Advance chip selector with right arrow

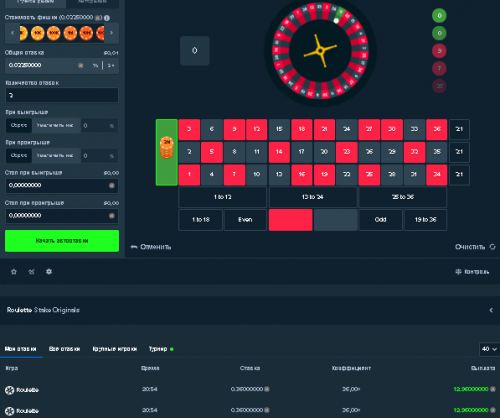(x=112, y=33)
